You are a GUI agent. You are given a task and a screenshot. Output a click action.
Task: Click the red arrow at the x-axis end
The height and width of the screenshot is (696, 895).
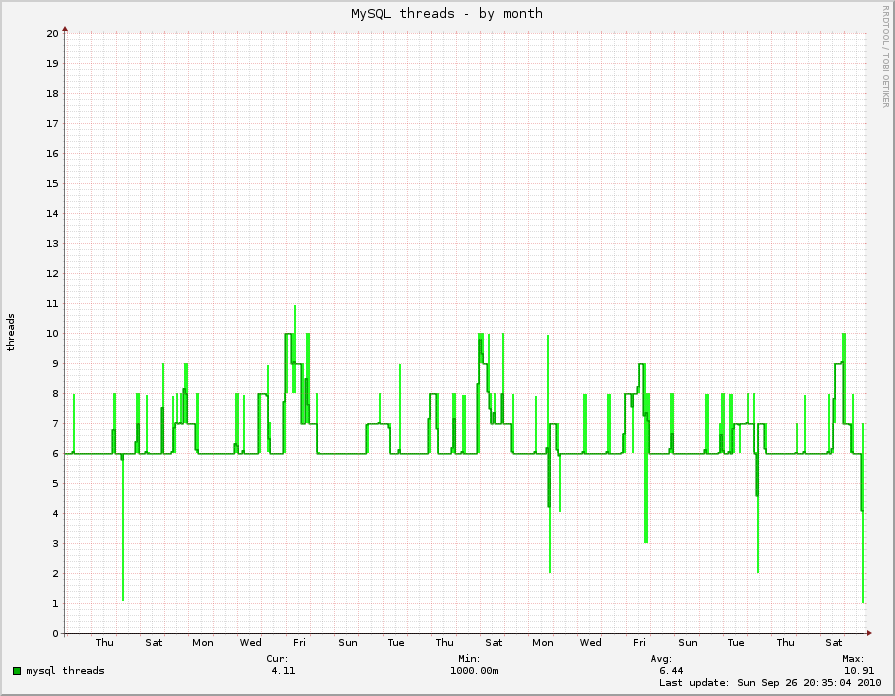tap(869, 633)
